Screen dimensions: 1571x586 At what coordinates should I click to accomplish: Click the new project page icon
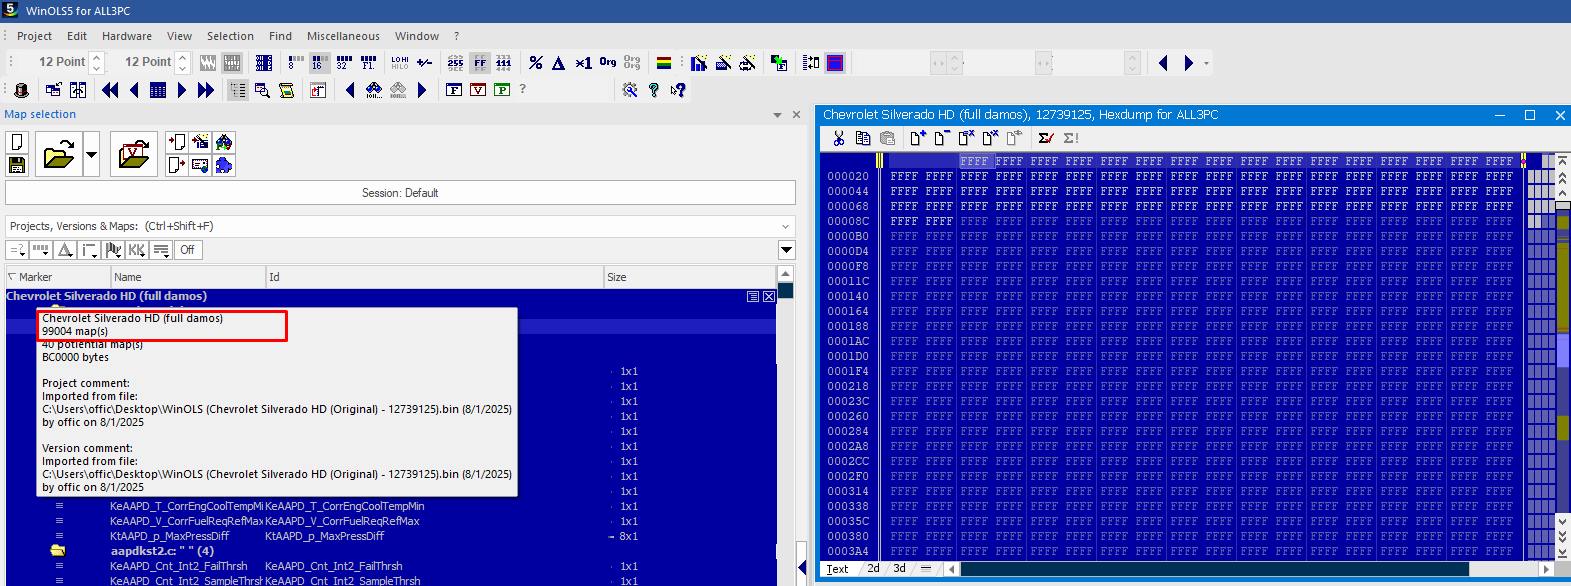tap(16, 142)
